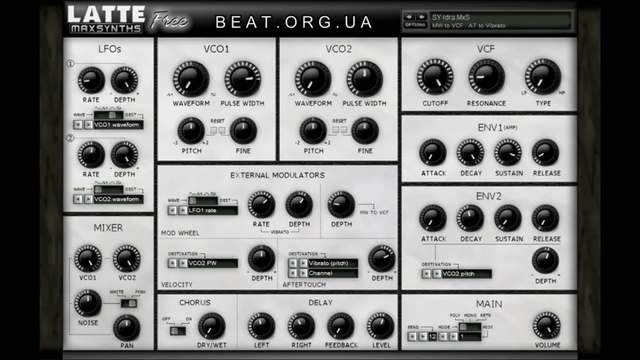This screenshot has height=360, width=640.
Task: Click the VCF Type knob
Action: (x=542, y=77)
